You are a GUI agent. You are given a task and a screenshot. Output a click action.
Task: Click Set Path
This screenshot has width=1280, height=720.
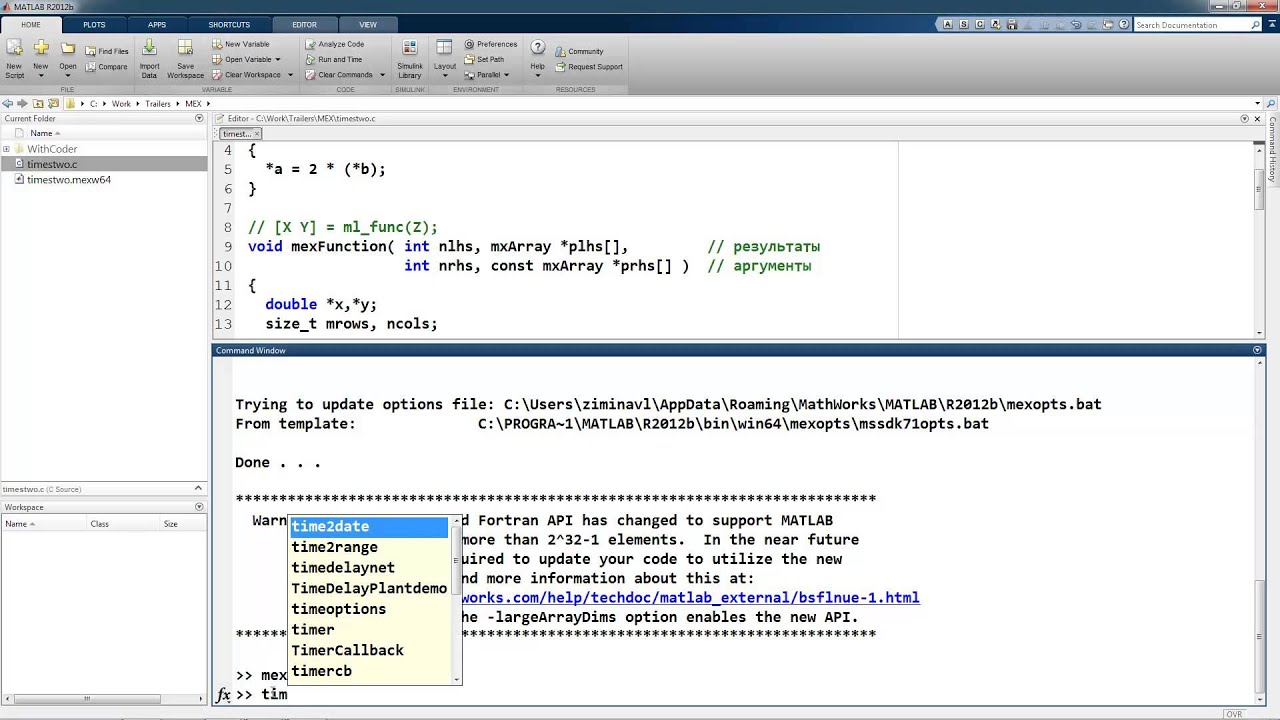484,59
